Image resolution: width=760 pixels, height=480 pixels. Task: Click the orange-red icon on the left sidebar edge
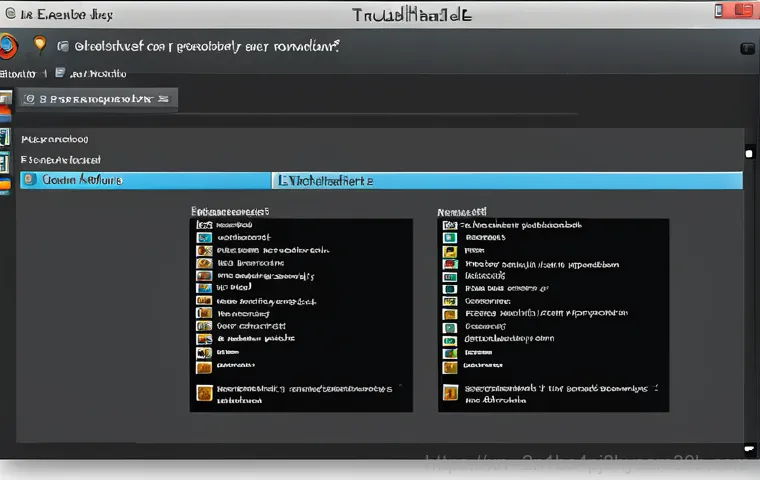click(5, 183)
